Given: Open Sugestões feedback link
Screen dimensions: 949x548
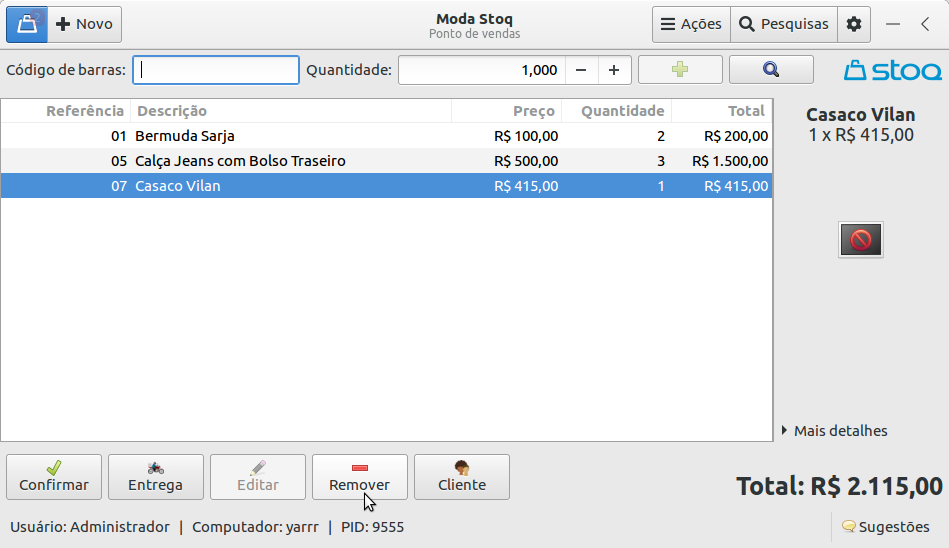Looking at the screenshot, I should tap(886, 527).
